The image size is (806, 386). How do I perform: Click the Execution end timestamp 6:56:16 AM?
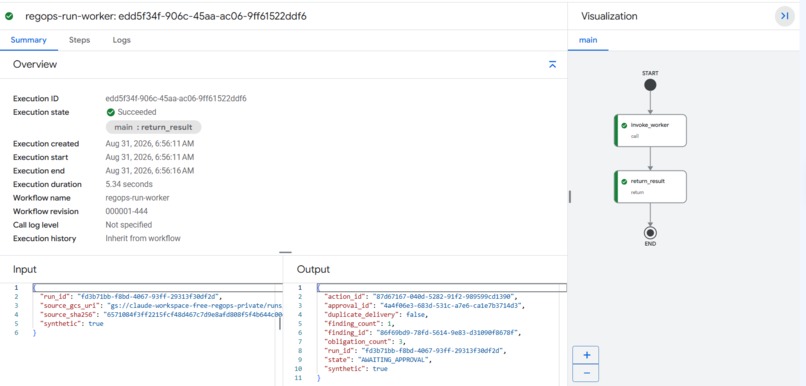[150, 171]
